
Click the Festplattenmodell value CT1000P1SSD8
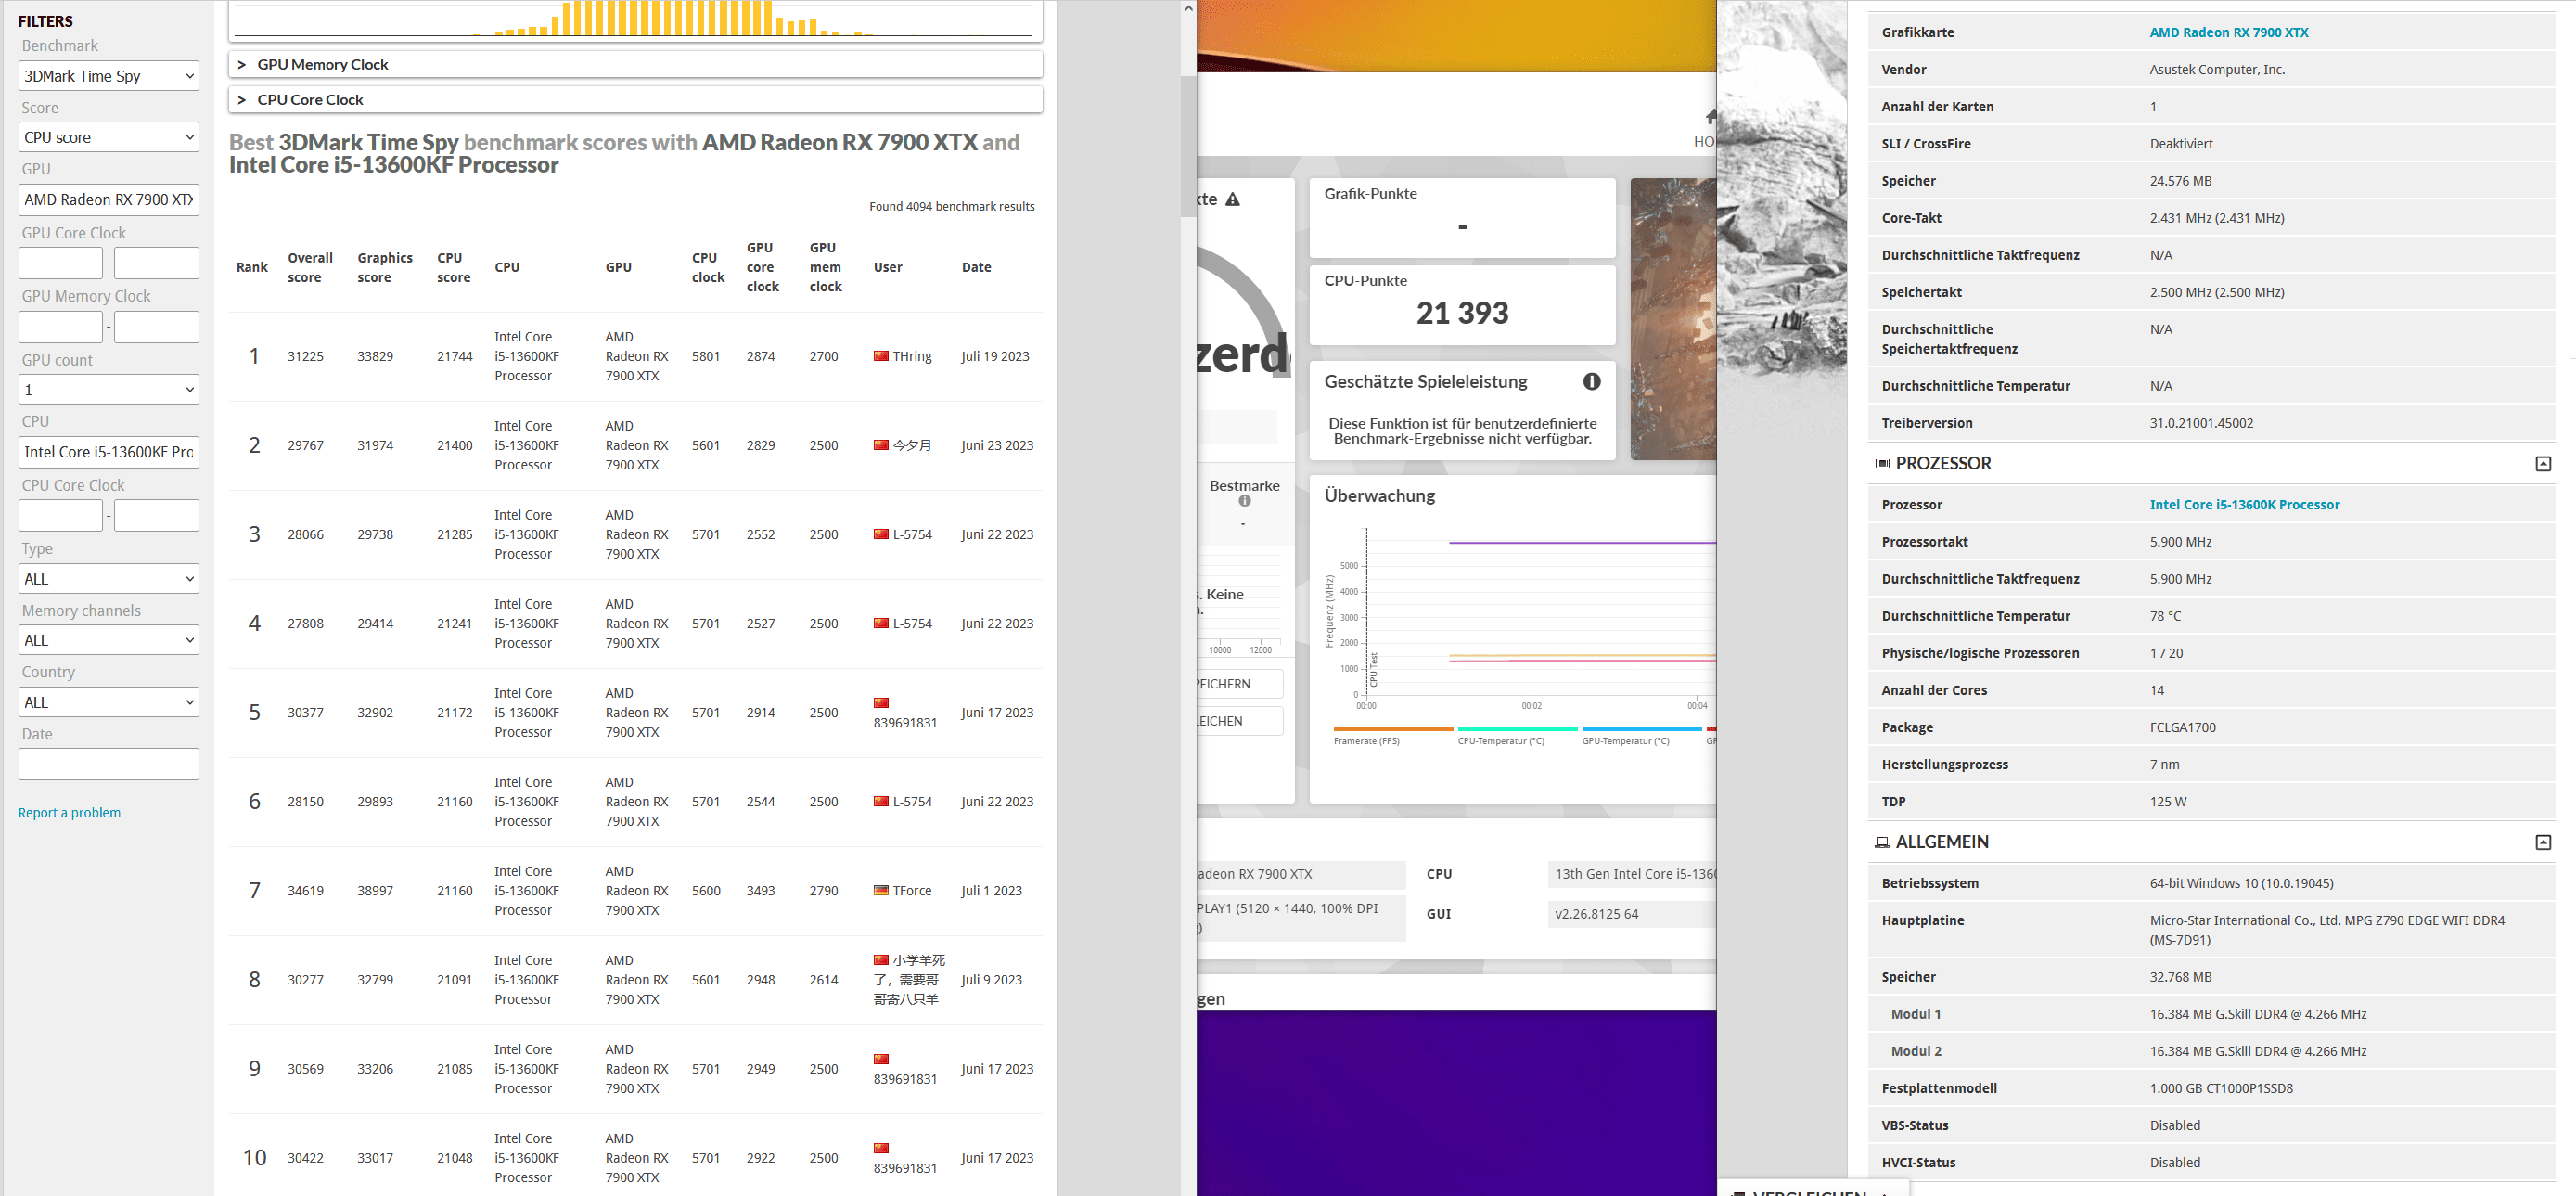click(2220, 1088)
